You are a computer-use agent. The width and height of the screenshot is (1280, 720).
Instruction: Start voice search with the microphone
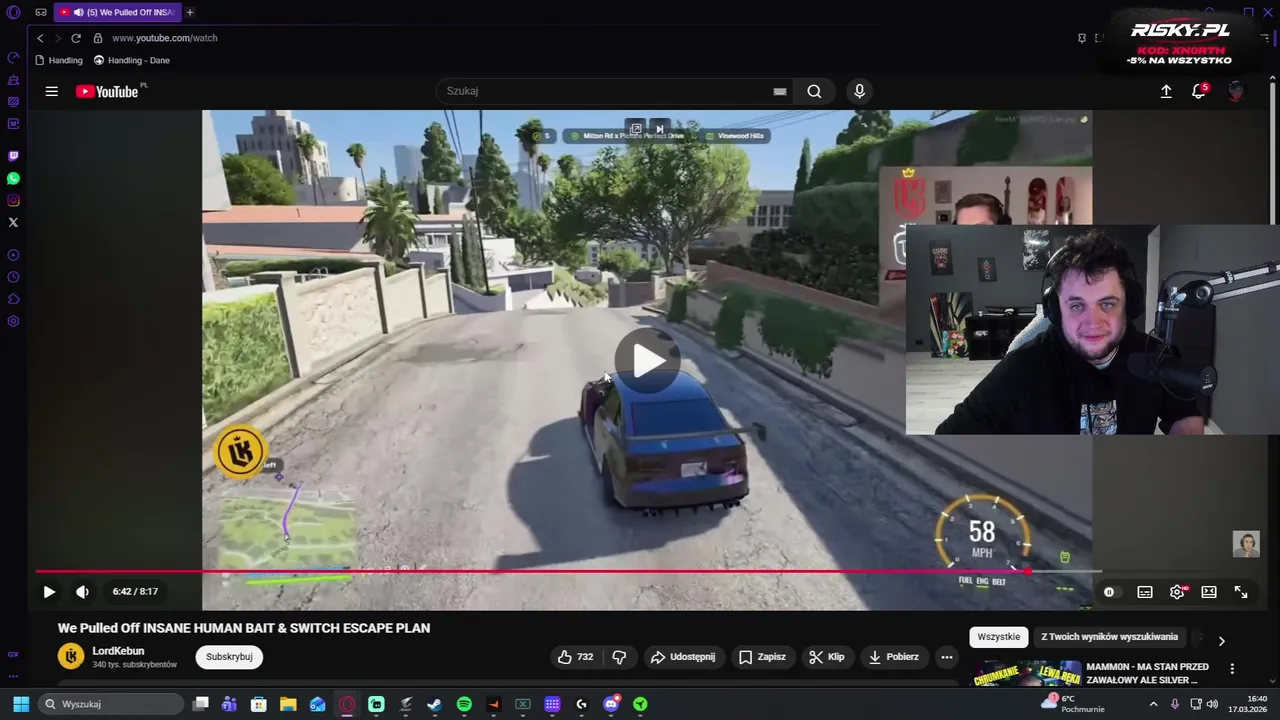(x=859, y=91)
